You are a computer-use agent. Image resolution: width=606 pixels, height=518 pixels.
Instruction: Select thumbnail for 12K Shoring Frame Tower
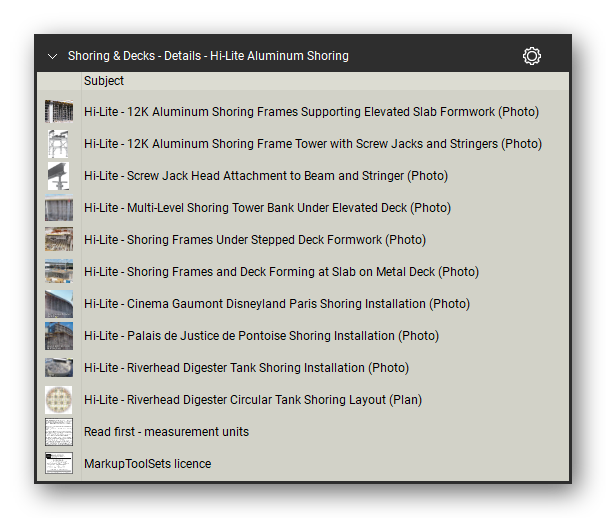click(58, 144)
